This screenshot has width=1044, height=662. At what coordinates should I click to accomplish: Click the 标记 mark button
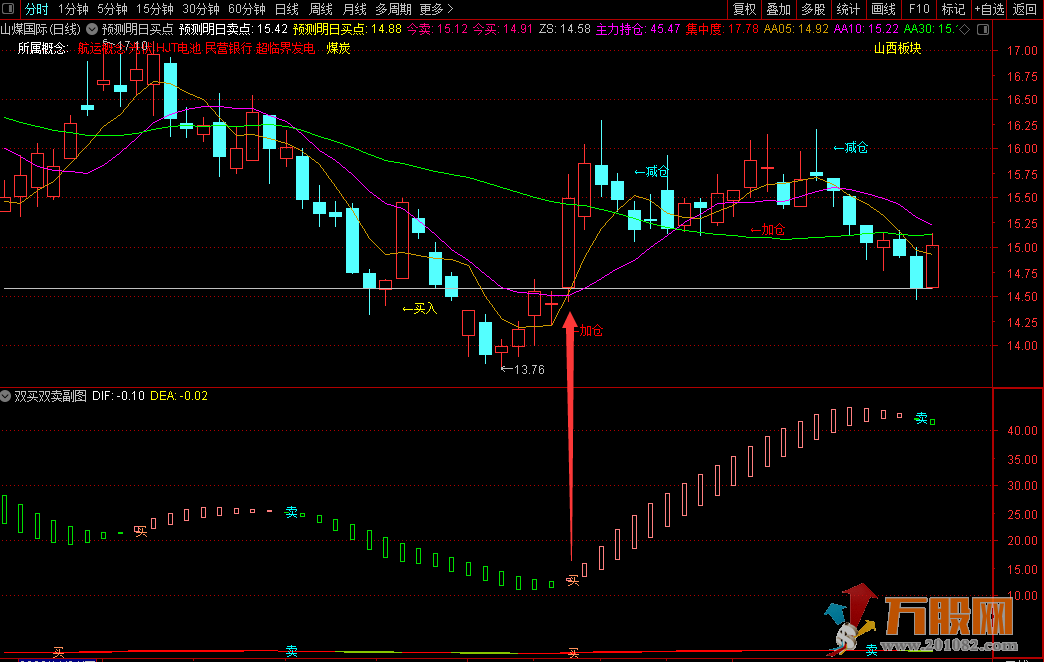point(953,9)
